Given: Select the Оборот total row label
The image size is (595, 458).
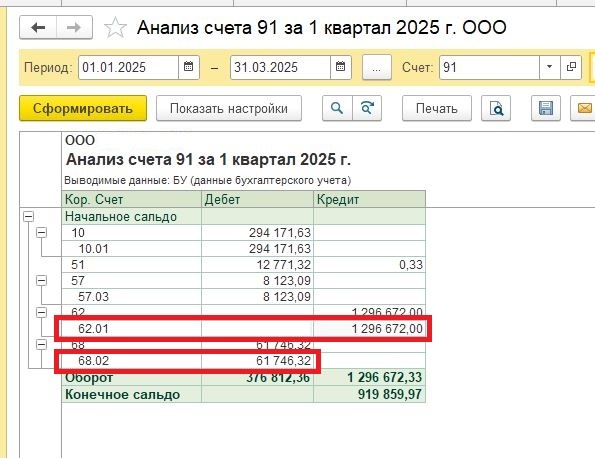Looking at the screenshot, I should 89,378.
